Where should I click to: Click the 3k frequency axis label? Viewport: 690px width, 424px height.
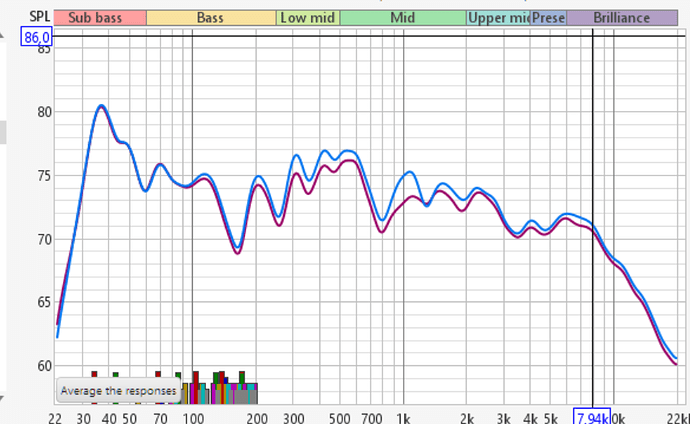pyautogui.click(x=503, y=418)
